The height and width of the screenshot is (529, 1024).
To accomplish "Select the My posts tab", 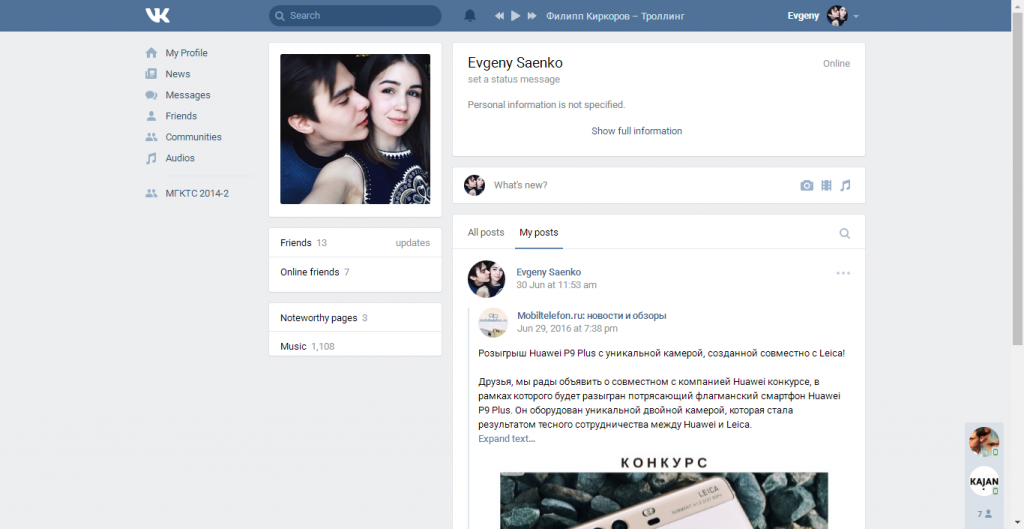I will pos(539,232).
